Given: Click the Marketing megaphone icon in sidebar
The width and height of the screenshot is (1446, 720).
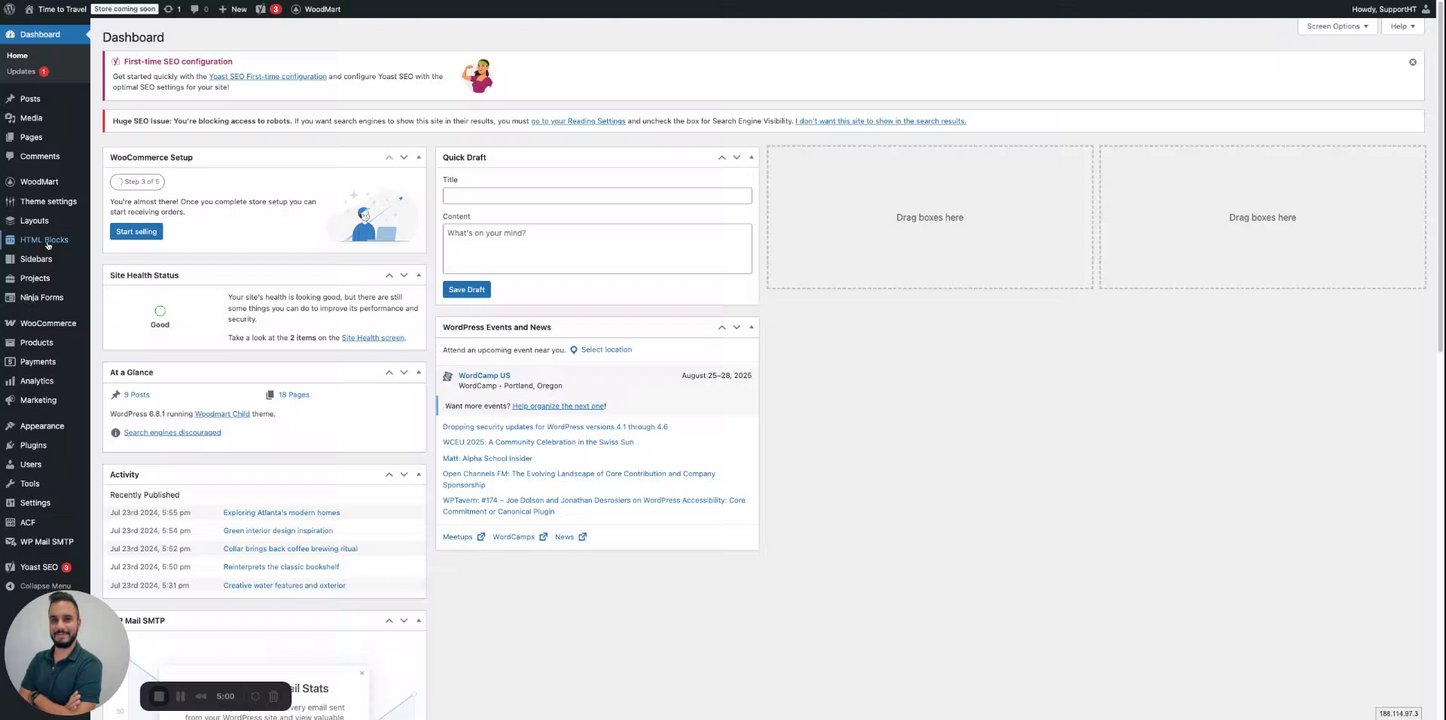Looking at the screenshot, I should (x=10, y=400).
